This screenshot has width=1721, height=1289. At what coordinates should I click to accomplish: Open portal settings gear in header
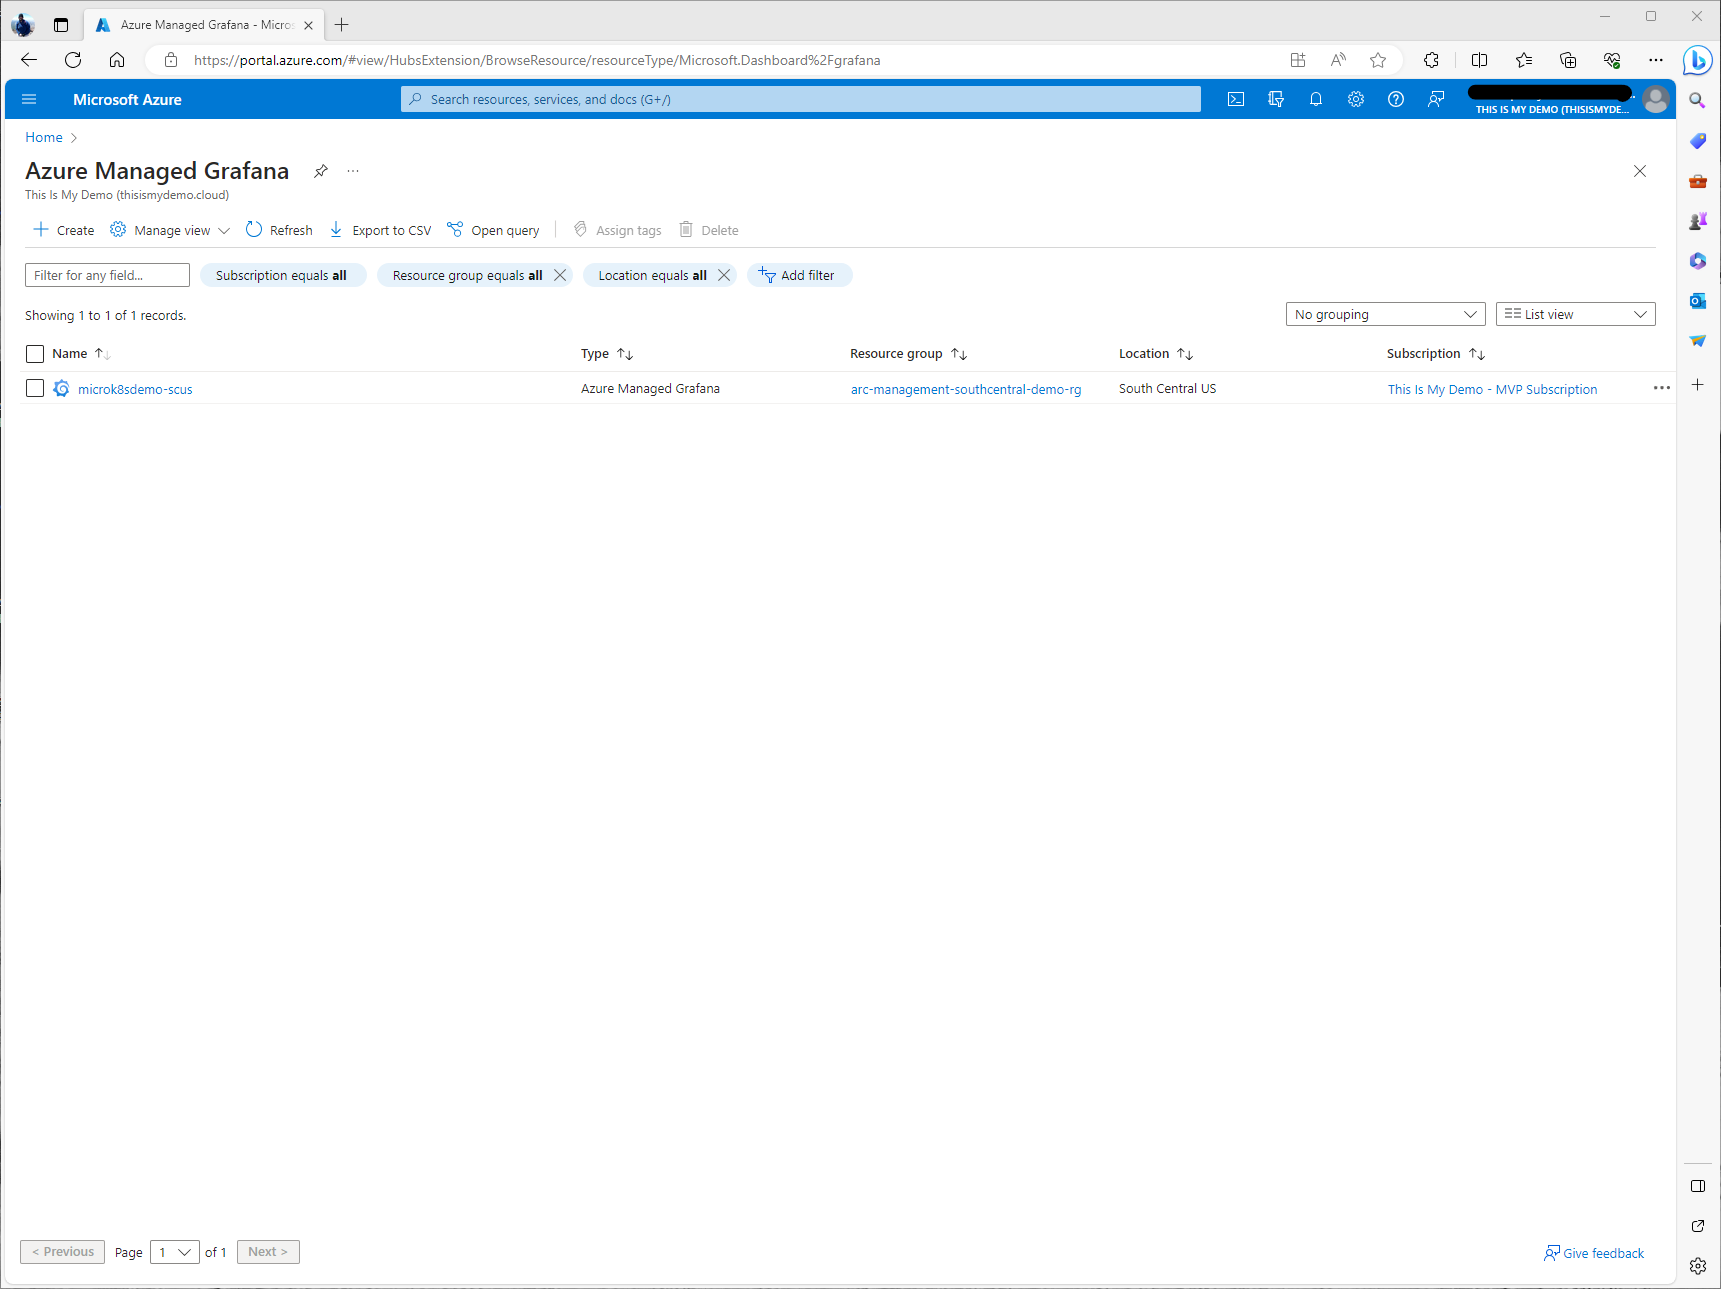1356,99
